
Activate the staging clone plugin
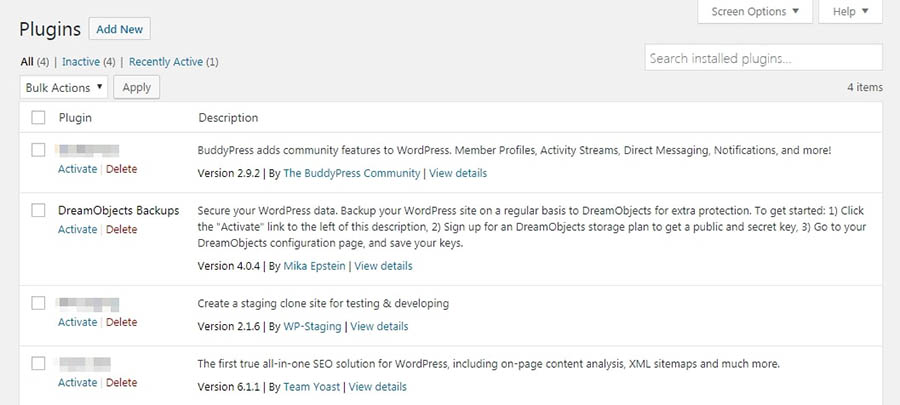pos(77,322)
